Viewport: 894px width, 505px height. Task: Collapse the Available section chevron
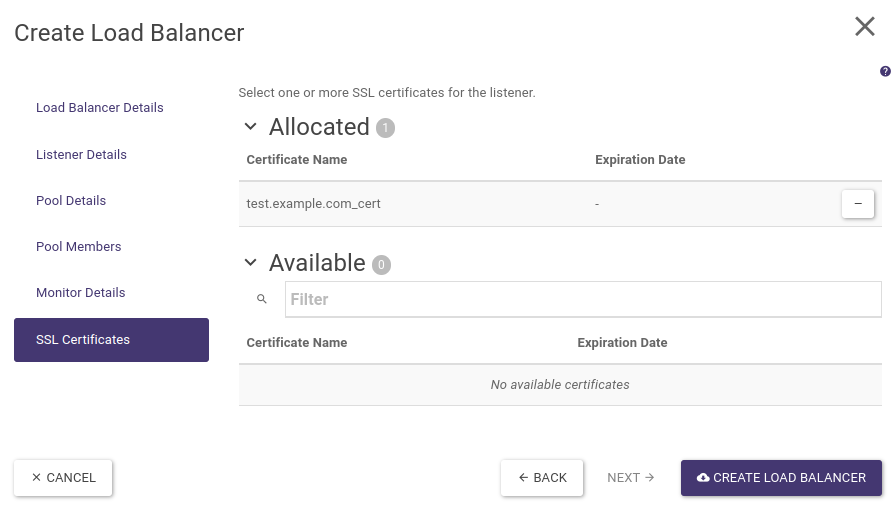point(251,263)
